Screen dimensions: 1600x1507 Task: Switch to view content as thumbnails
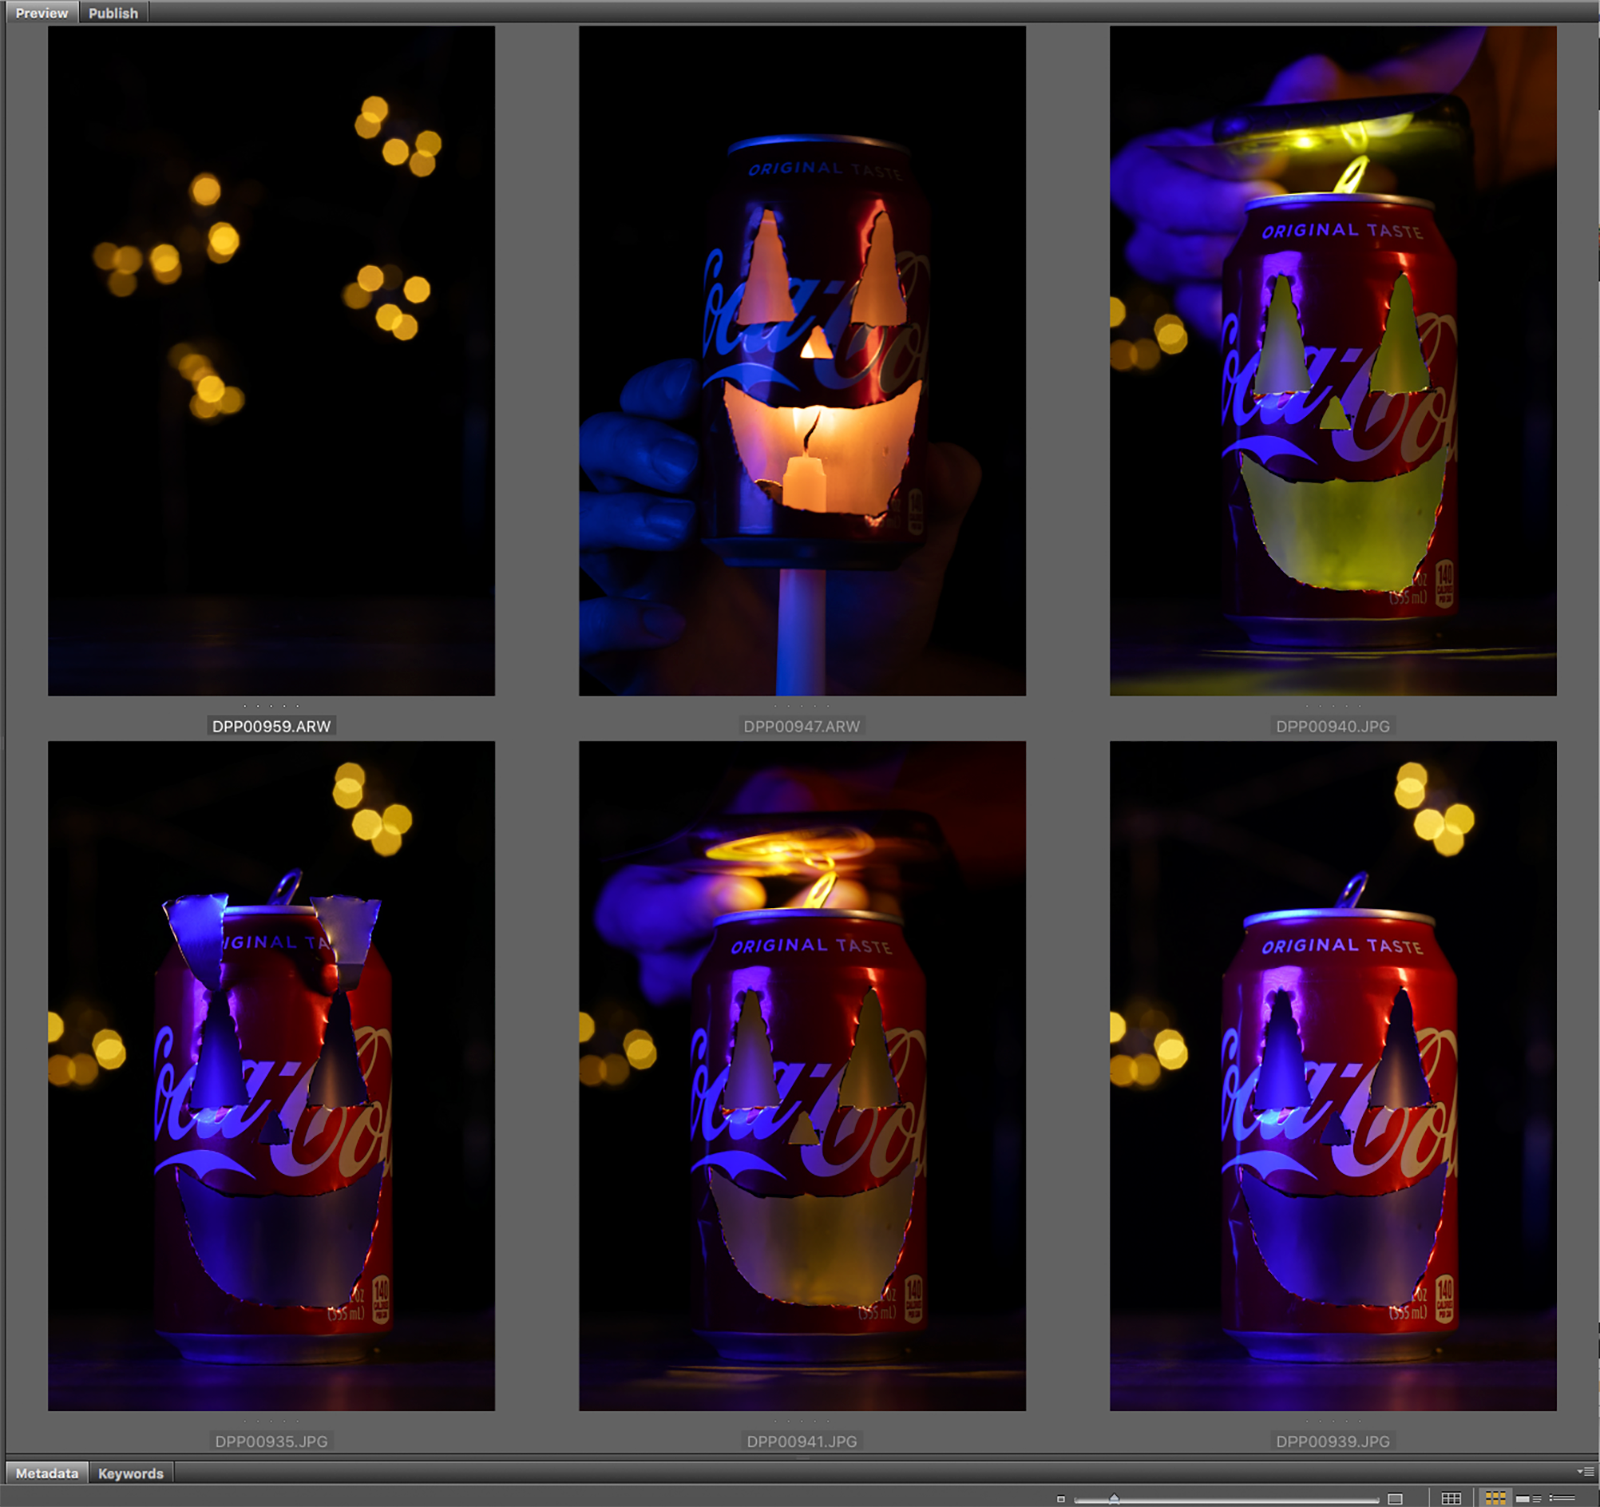click(x=1495, y=1498)
